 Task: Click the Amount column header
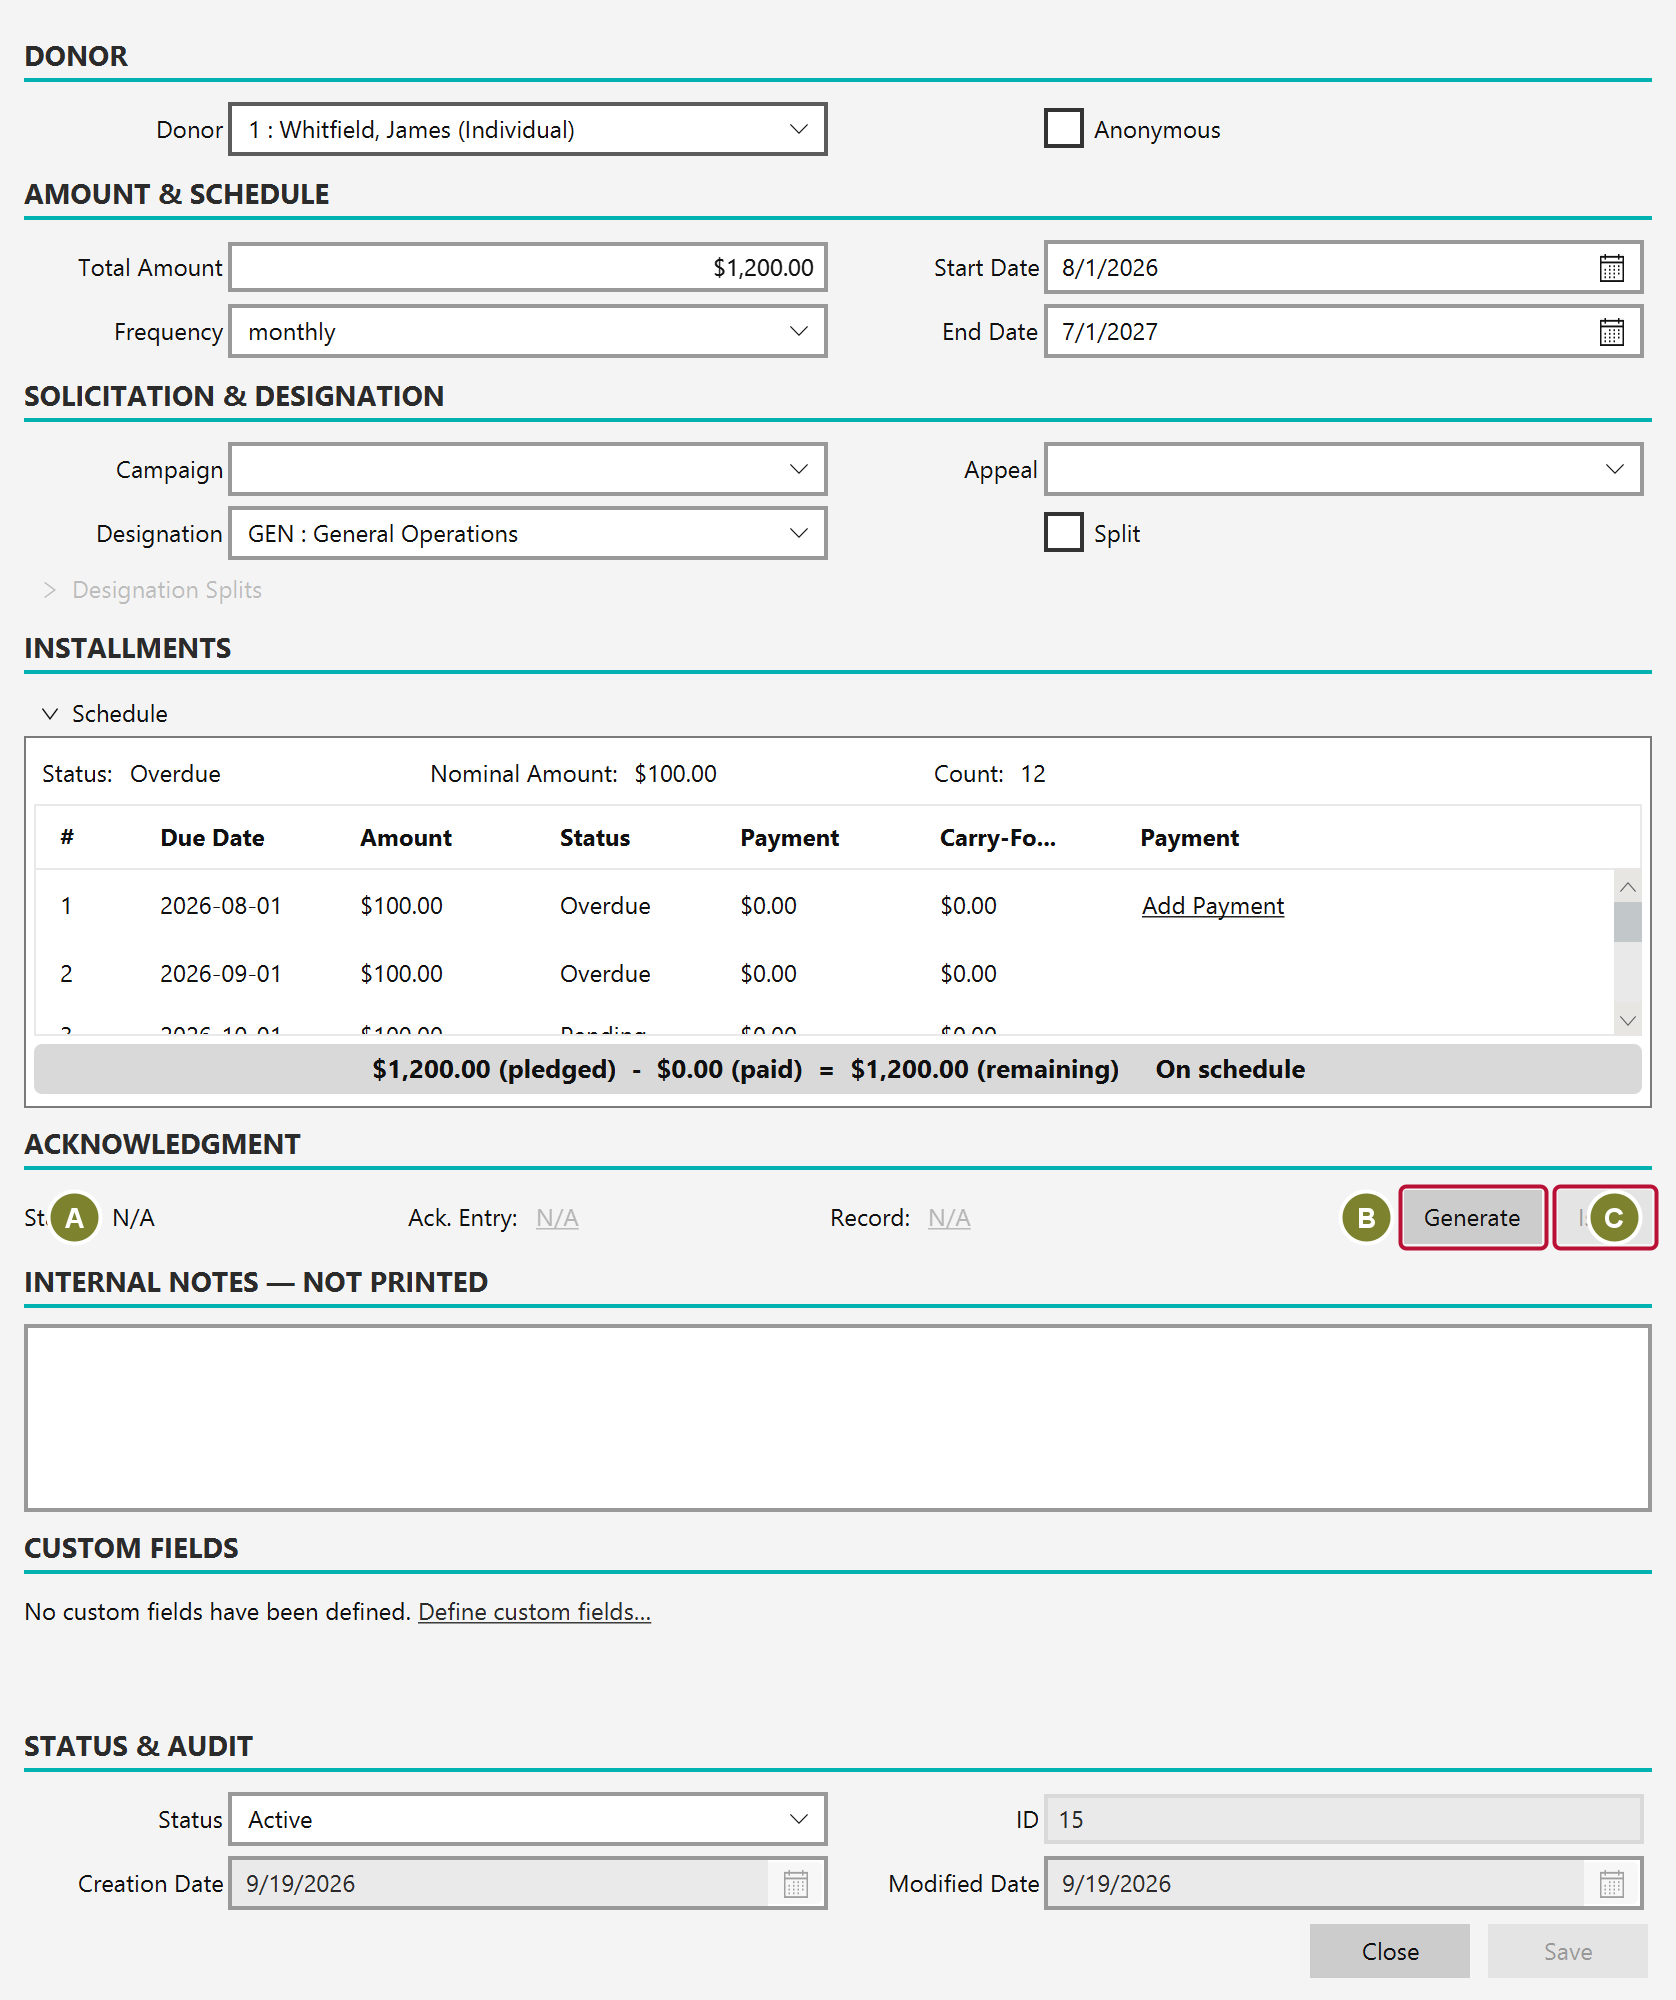coord(406,838)
